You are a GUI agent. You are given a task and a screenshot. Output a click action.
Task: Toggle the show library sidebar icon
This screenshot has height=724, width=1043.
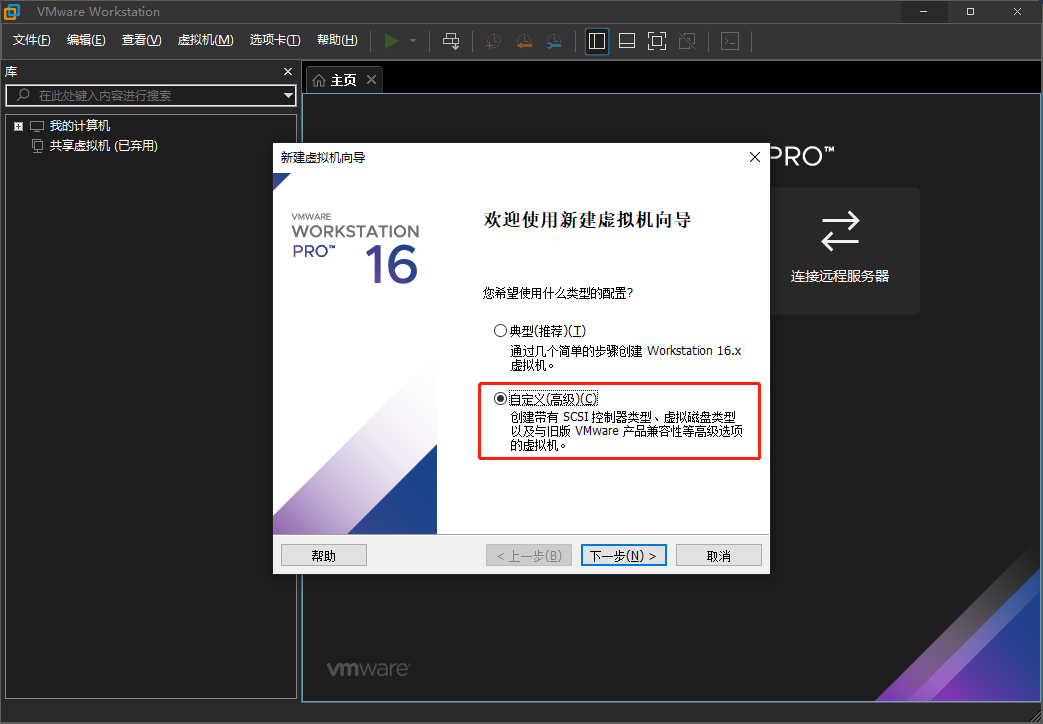point(597,41)
